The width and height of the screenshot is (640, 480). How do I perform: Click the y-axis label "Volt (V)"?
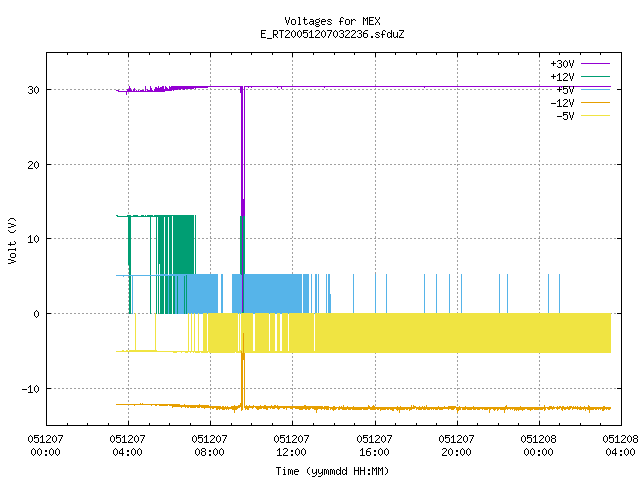12,241
